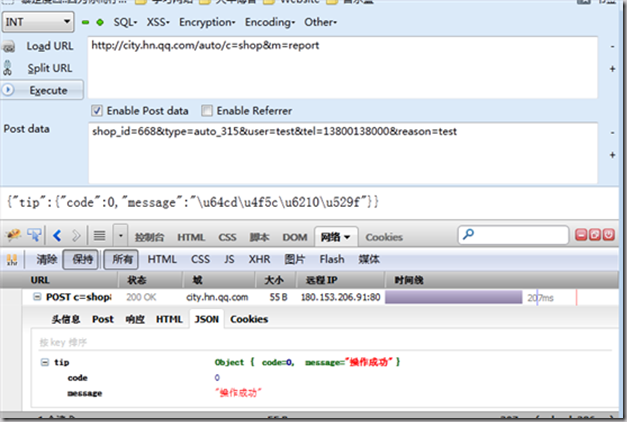Click the red Firebug power off icon
This screenshot has width=627, height=422.
609,234
